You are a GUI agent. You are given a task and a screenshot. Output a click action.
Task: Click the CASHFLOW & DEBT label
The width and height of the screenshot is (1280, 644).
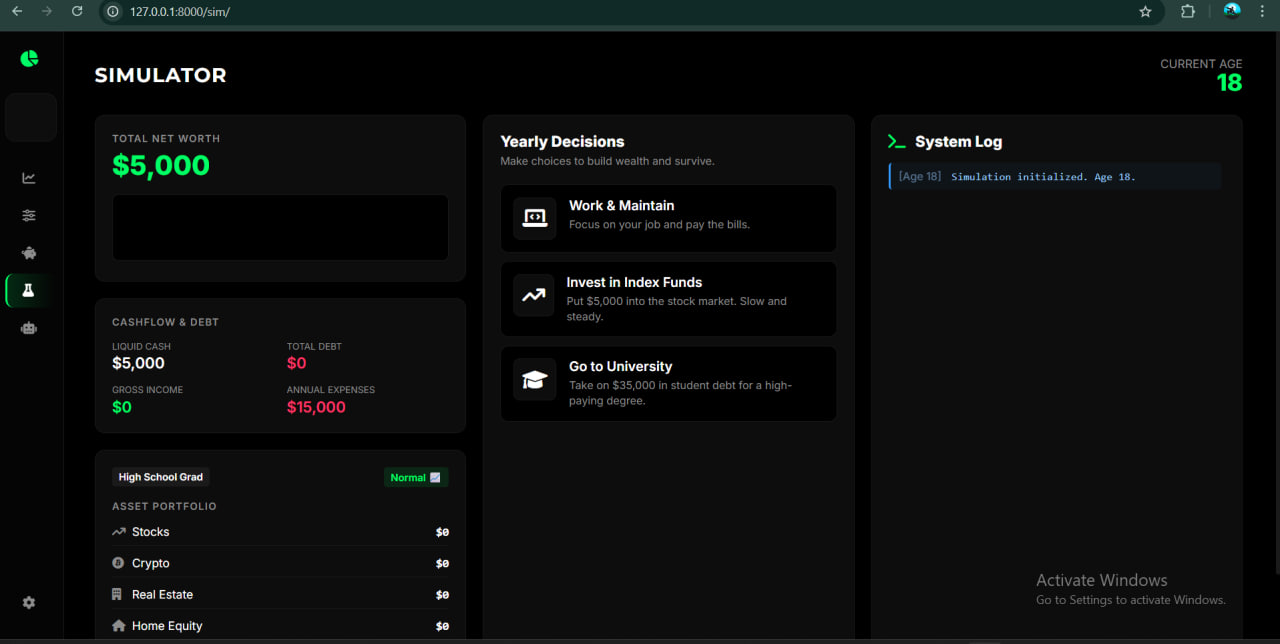click(165, 322)
